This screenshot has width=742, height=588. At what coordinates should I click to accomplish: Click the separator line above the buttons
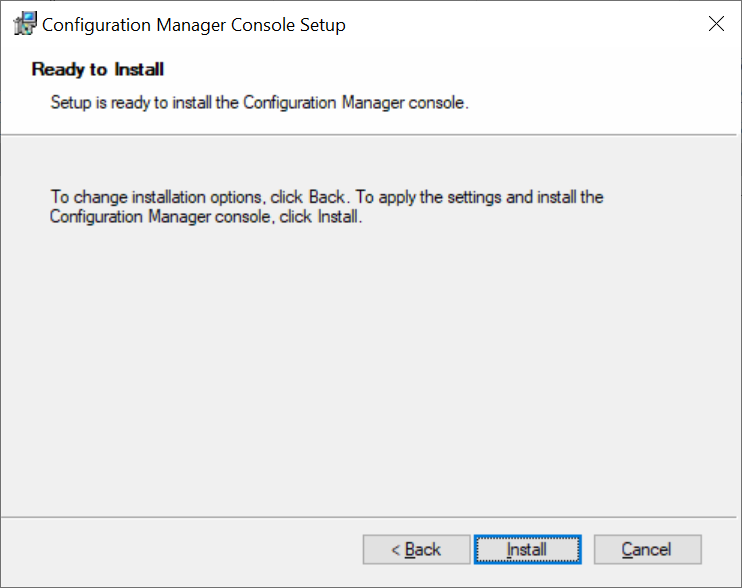point(369,517)
